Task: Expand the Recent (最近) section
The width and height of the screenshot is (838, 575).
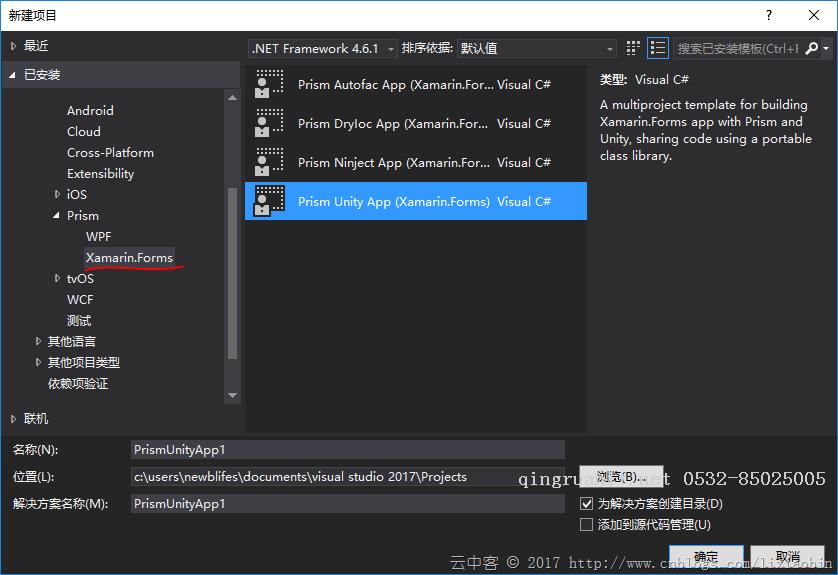Action: pos(13,46)
